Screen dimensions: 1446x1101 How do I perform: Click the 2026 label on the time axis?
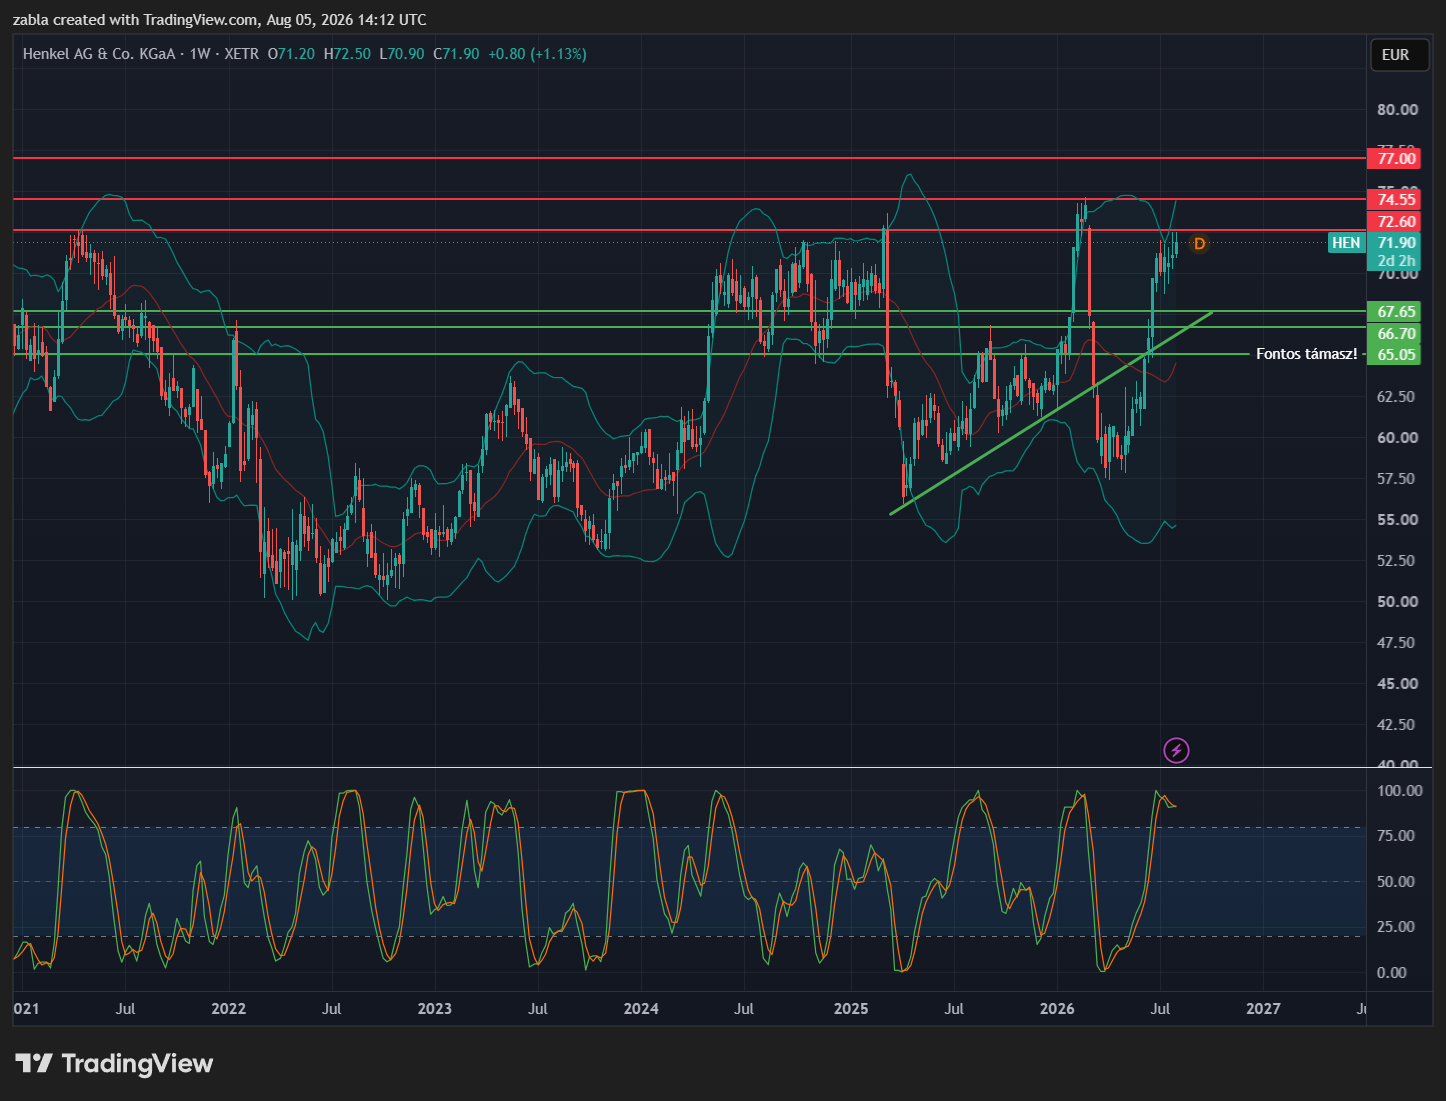1057,1008
